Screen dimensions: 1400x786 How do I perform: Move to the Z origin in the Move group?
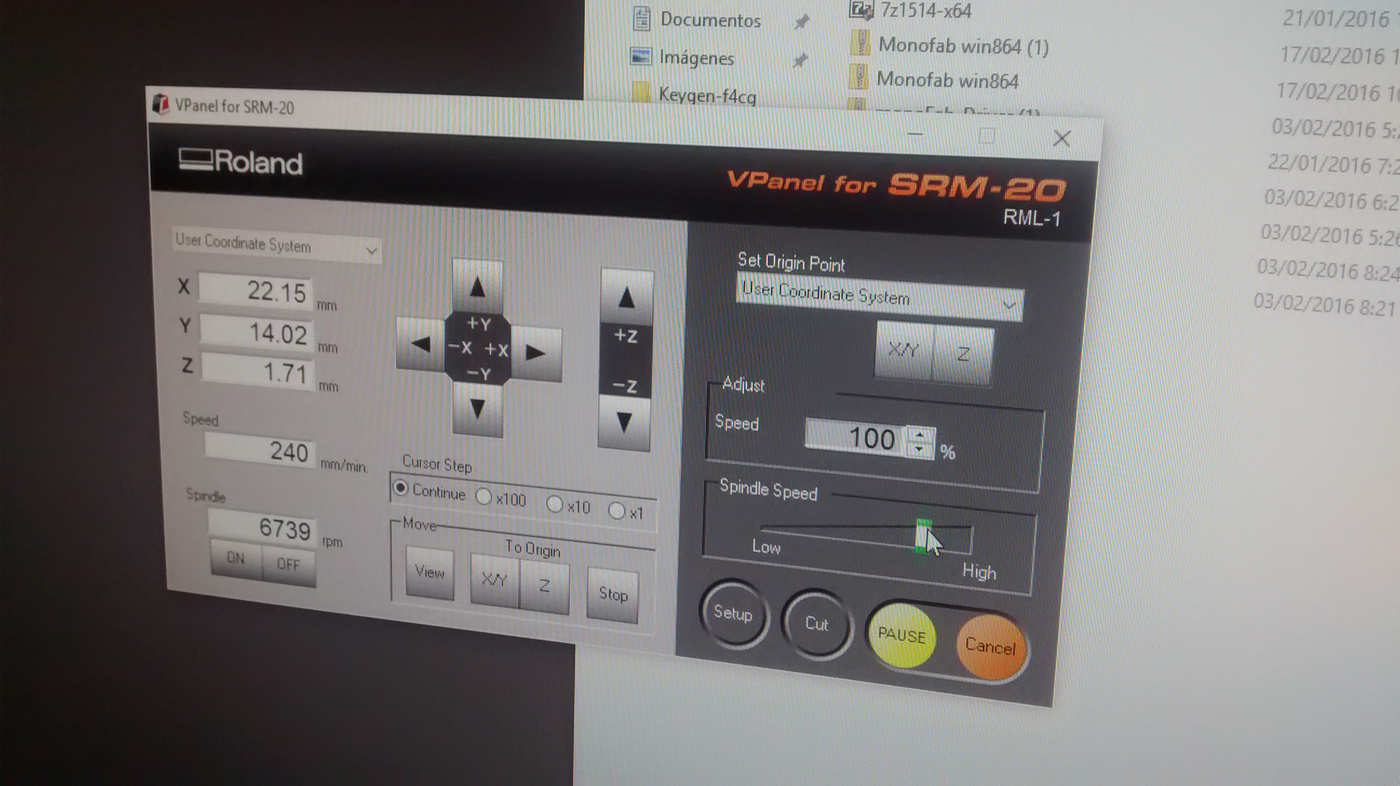pos(545,587)
